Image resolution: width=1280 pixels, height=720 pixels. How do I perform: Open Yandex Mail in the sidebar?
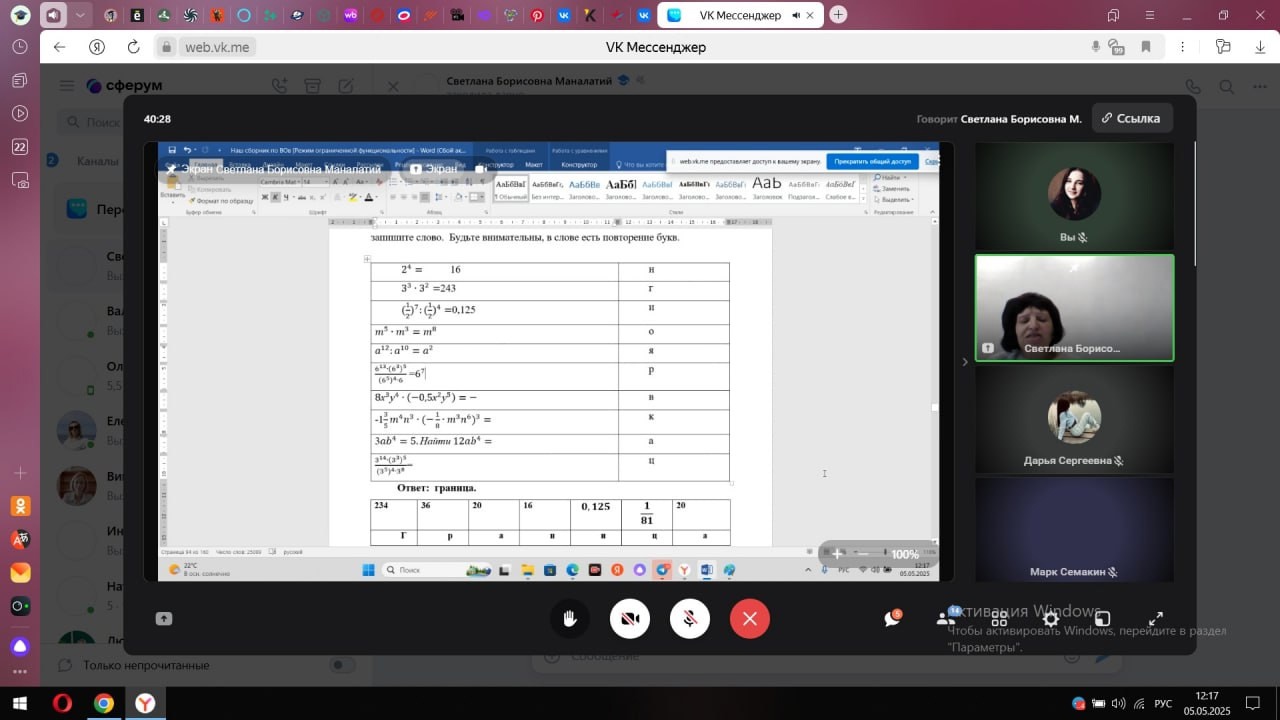coord(20,573)
